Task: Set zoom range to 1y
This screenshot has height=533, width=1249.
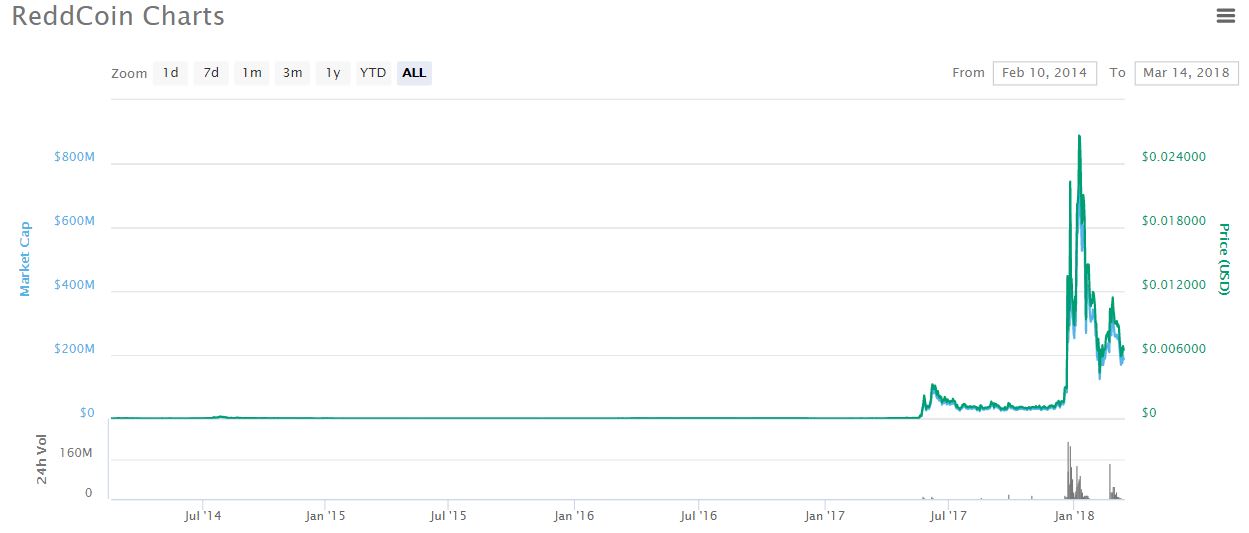Action: [x=333, y=73]
